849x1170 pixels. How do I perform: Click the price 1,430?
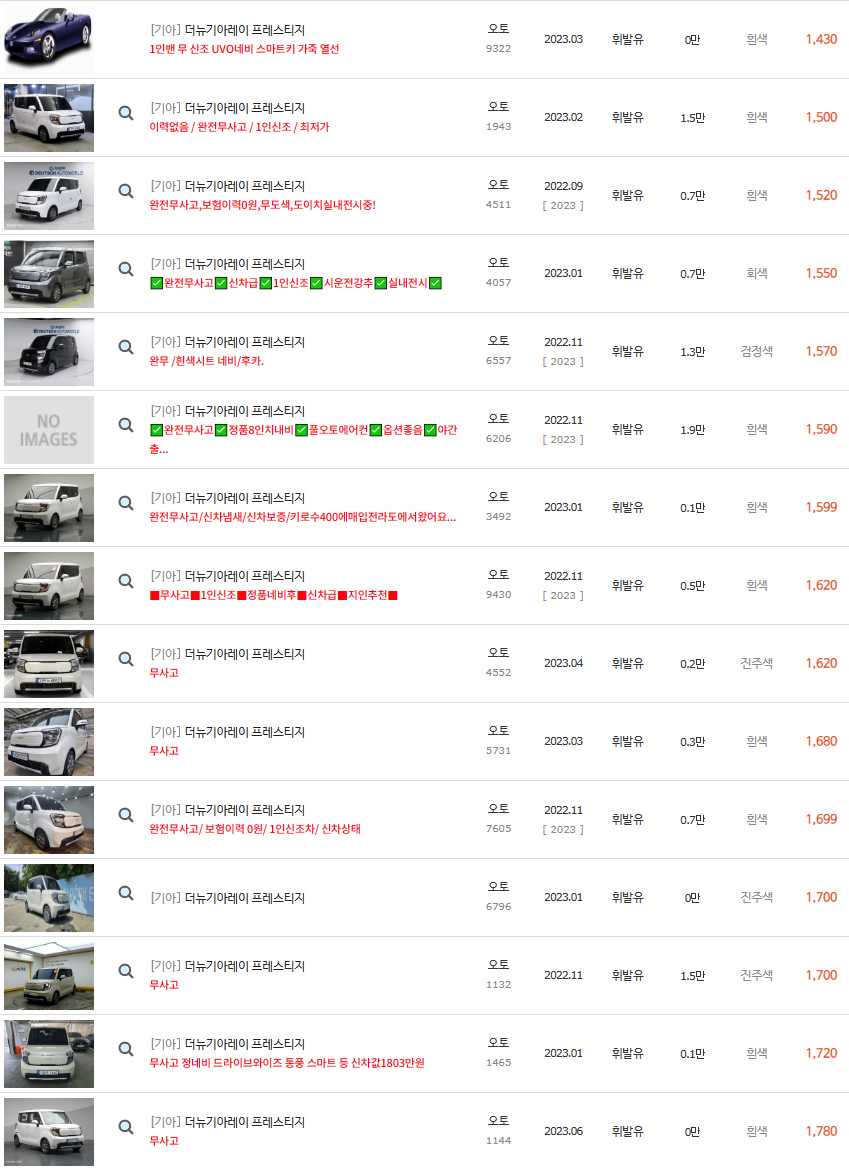[x=821, y=40]
